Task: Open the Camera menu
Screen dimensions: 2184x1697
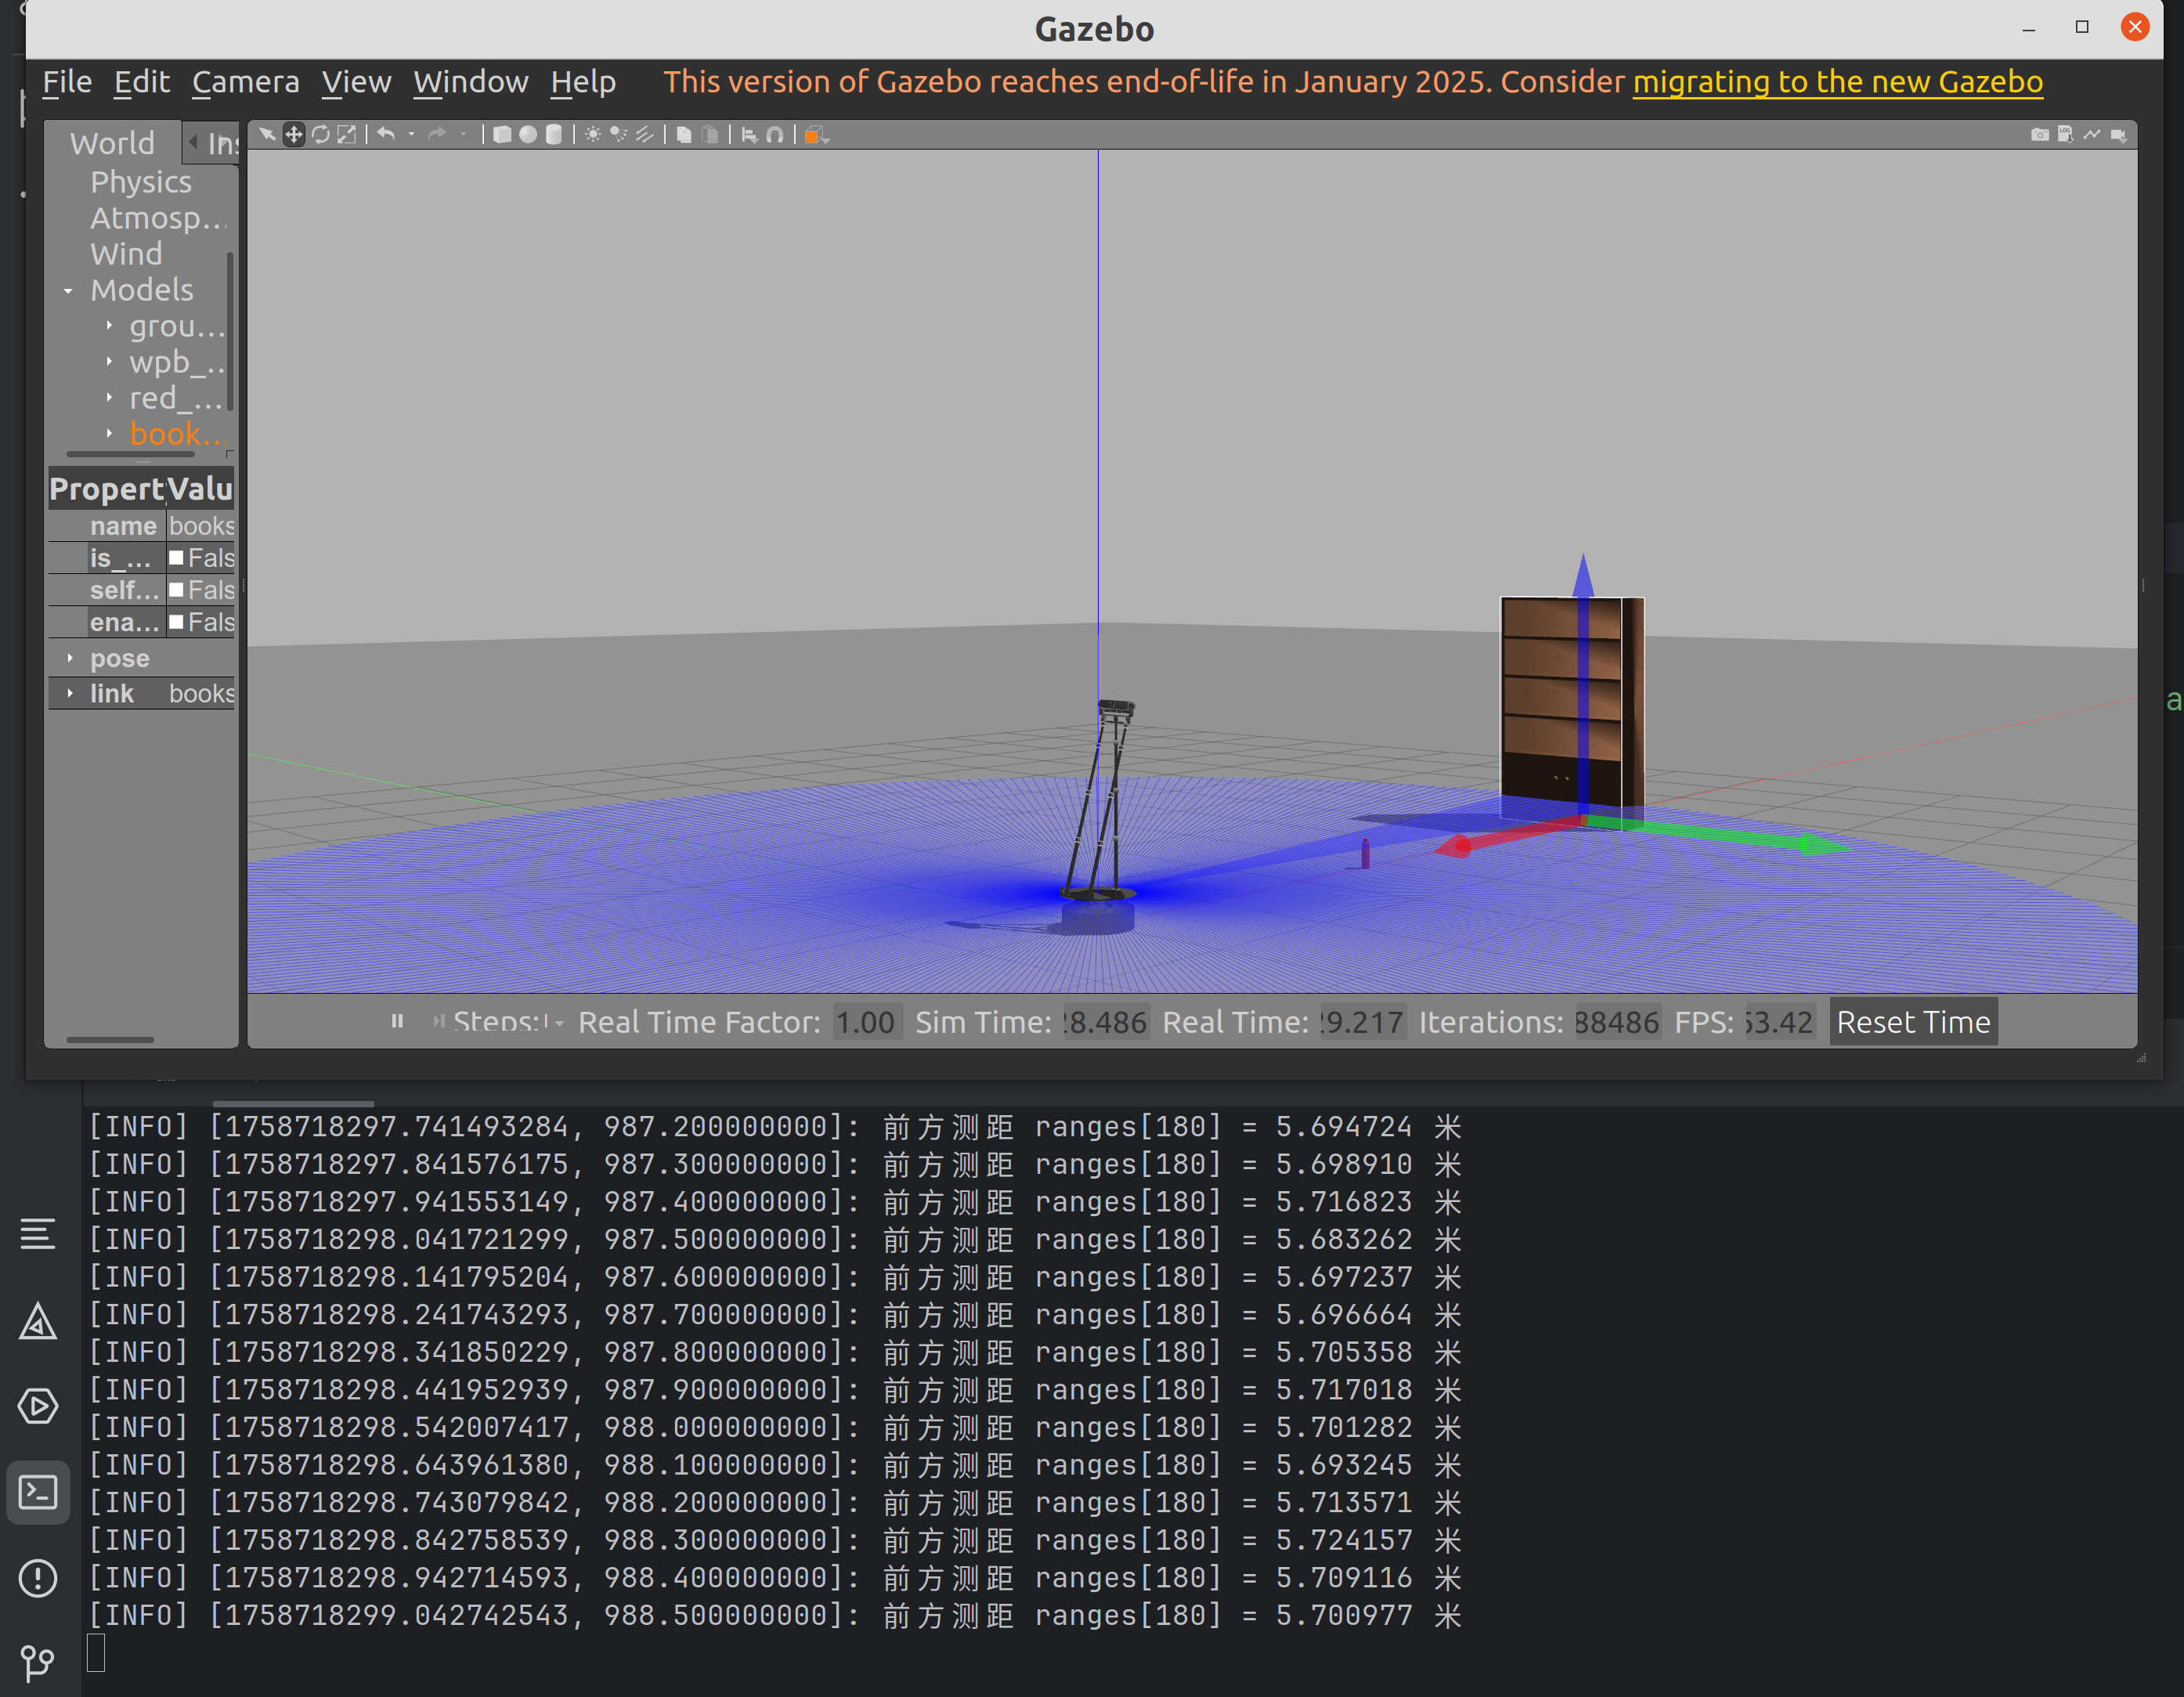Action: (245, 82)
